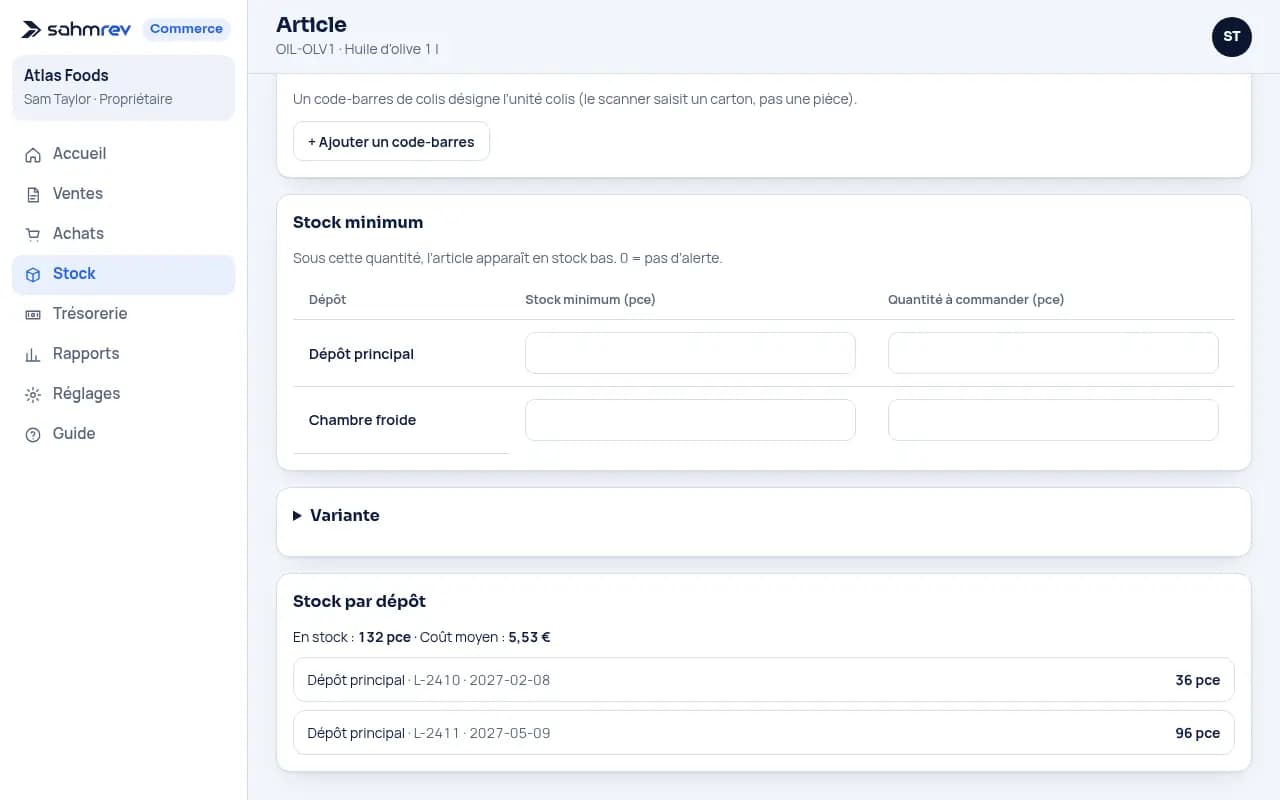
Task: Click the Variante disclosure triangle
Action: coord(297,516)
